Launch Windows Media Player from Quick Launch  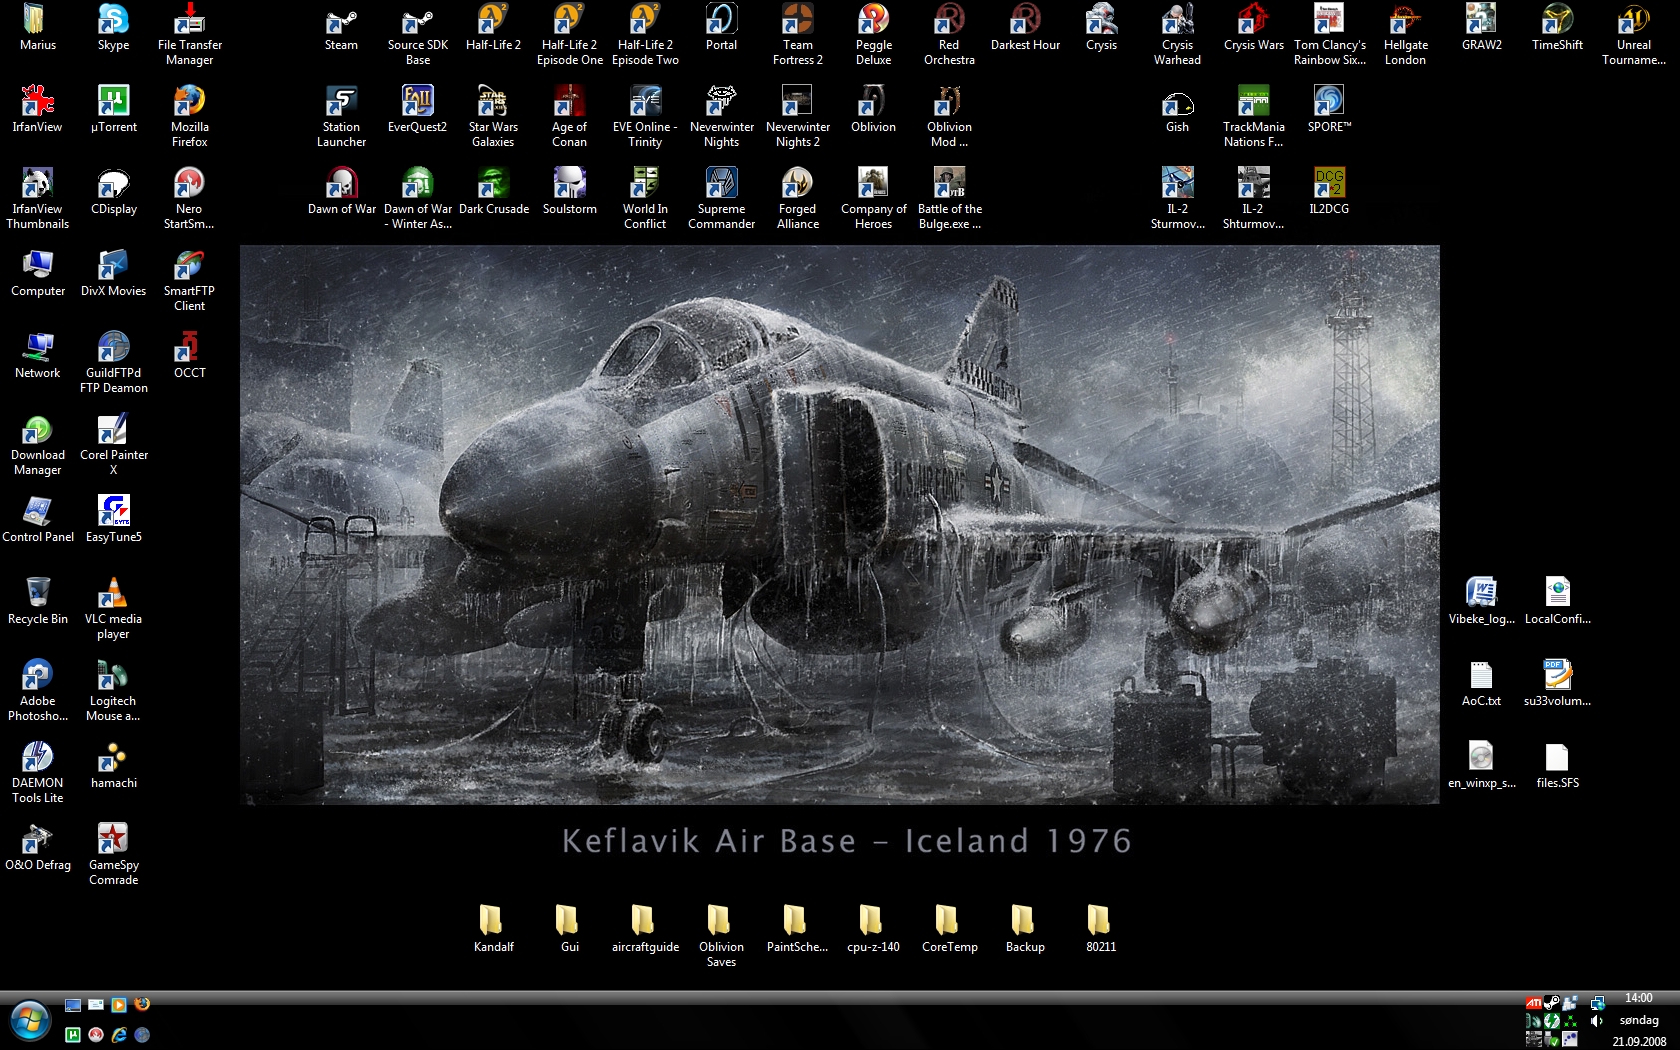tap(119, 1005)
